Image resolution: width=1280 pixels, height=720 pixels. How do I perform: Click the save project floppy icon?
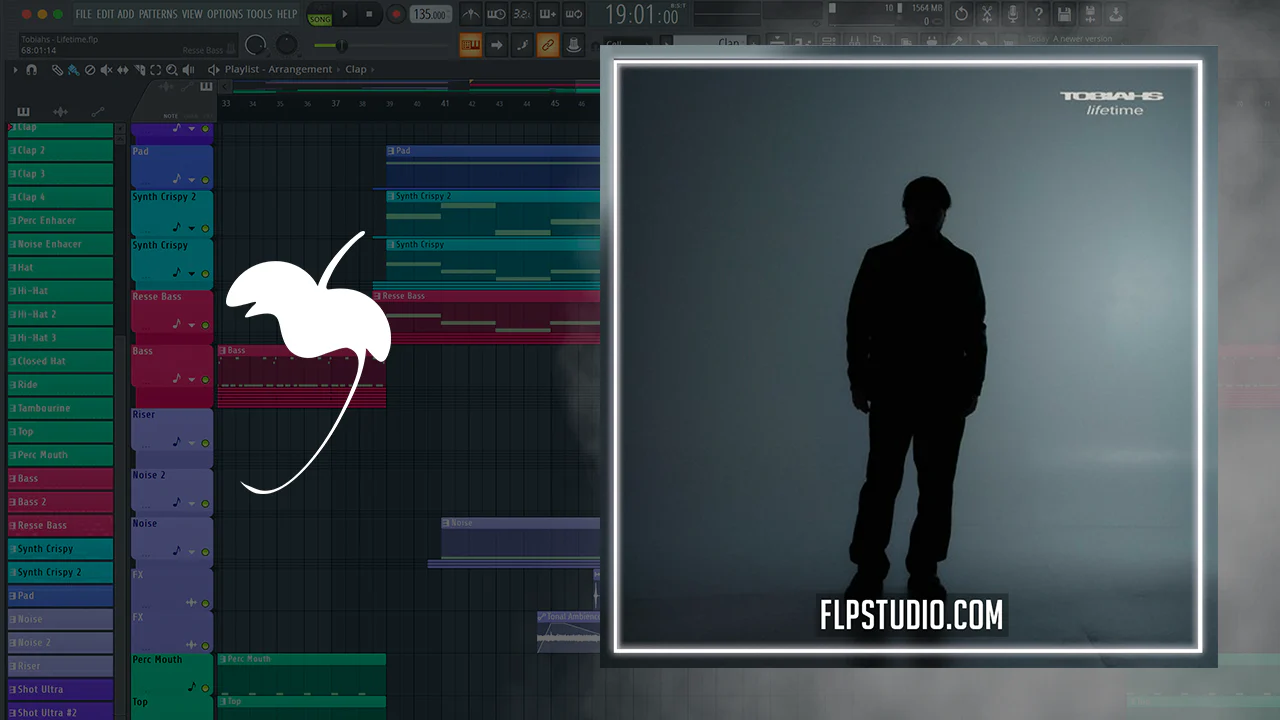pos(1065,15)
